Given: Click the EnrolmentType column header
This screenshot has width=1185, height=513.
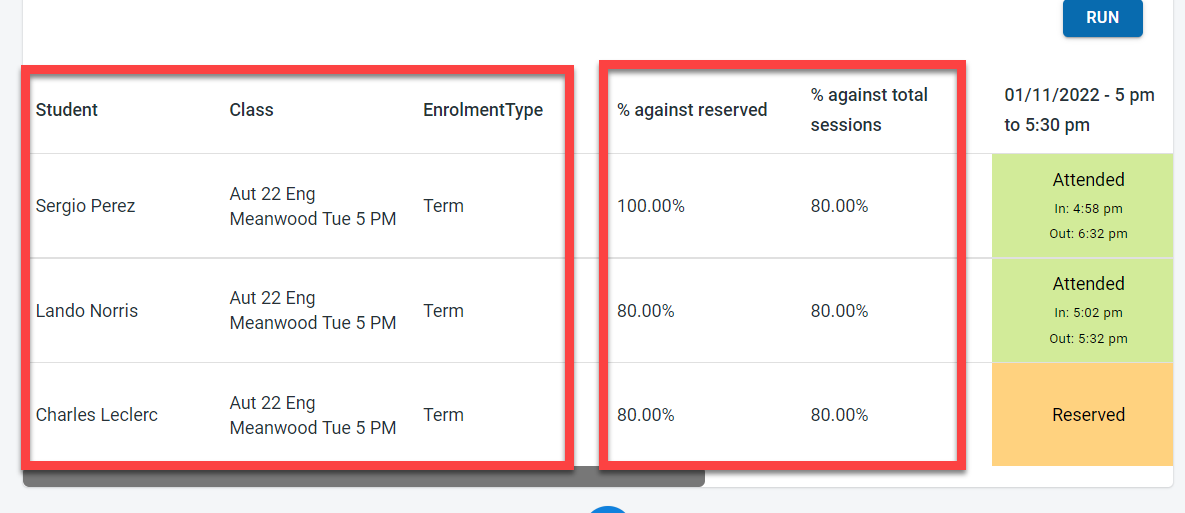Looking at the screenshot, I should [x=483, y=110].
